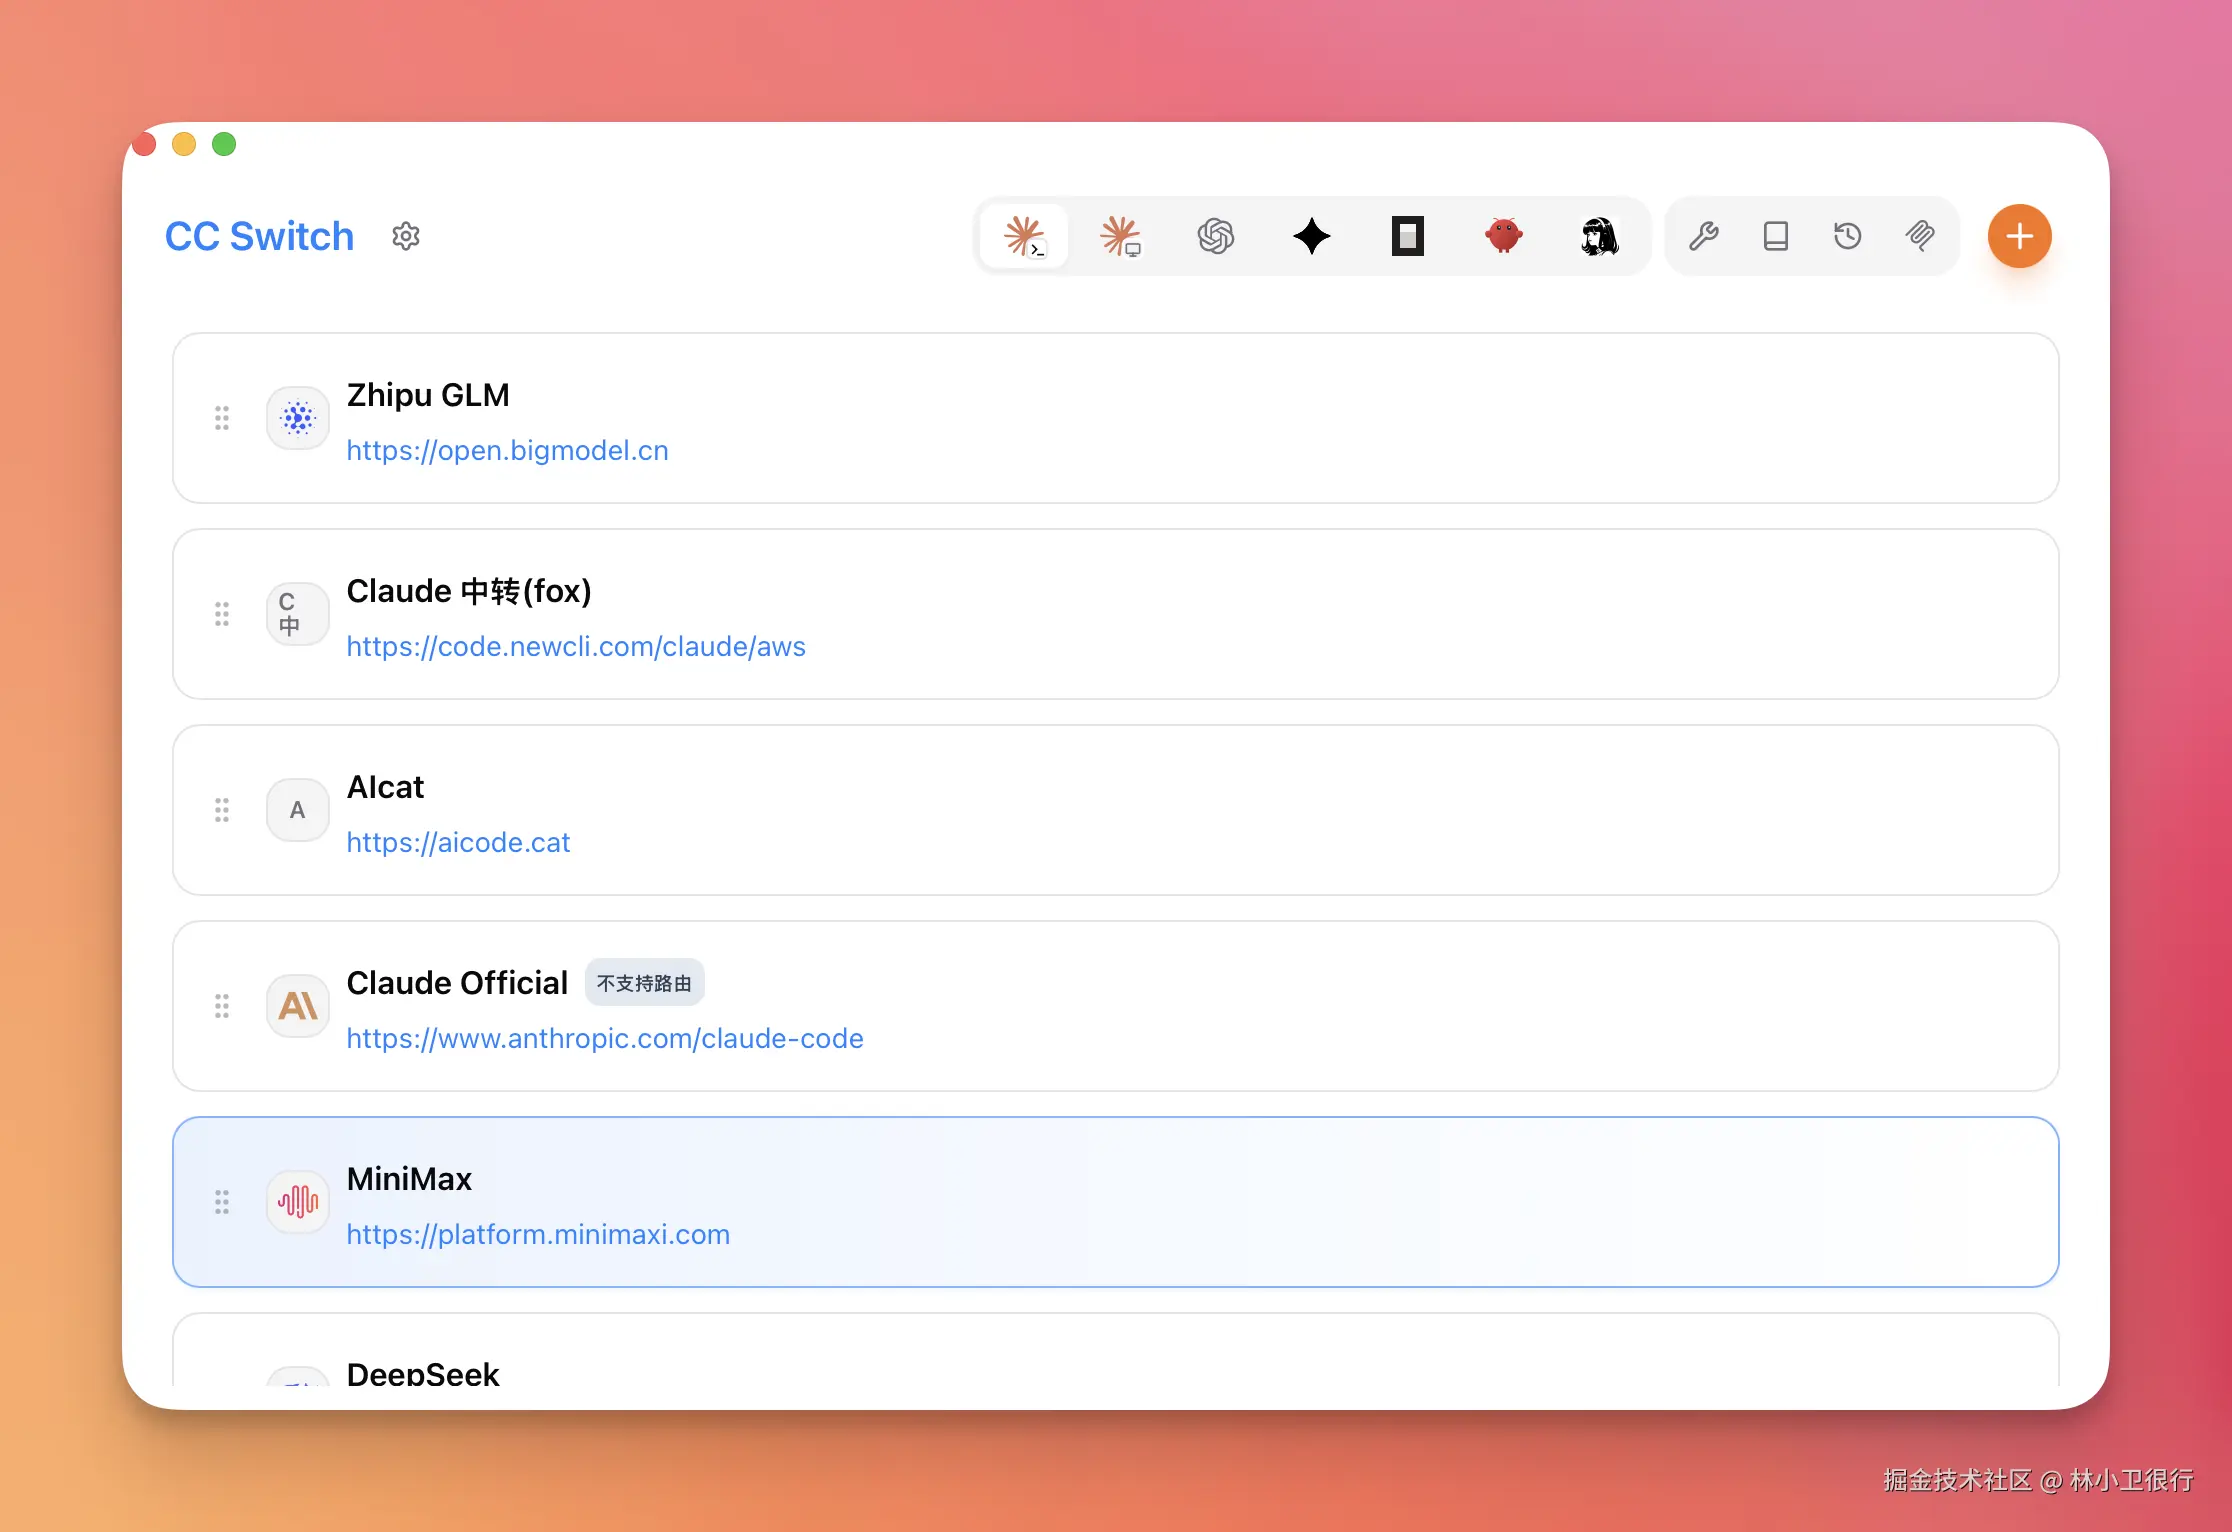Open the https://aicode.cat link

pyautogui.click(x=458, y=843)
